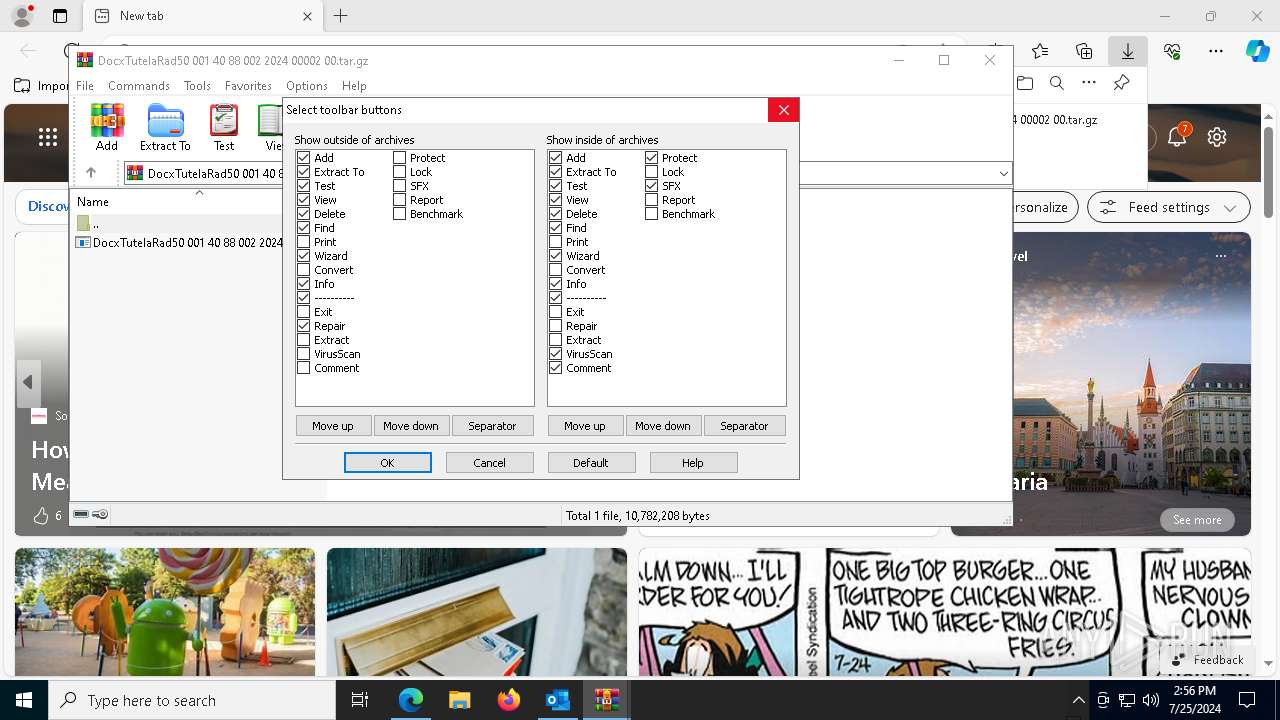The image size is (1280, 720).
Task: Click Separator under inside archives list
Action: coord(745,426)
